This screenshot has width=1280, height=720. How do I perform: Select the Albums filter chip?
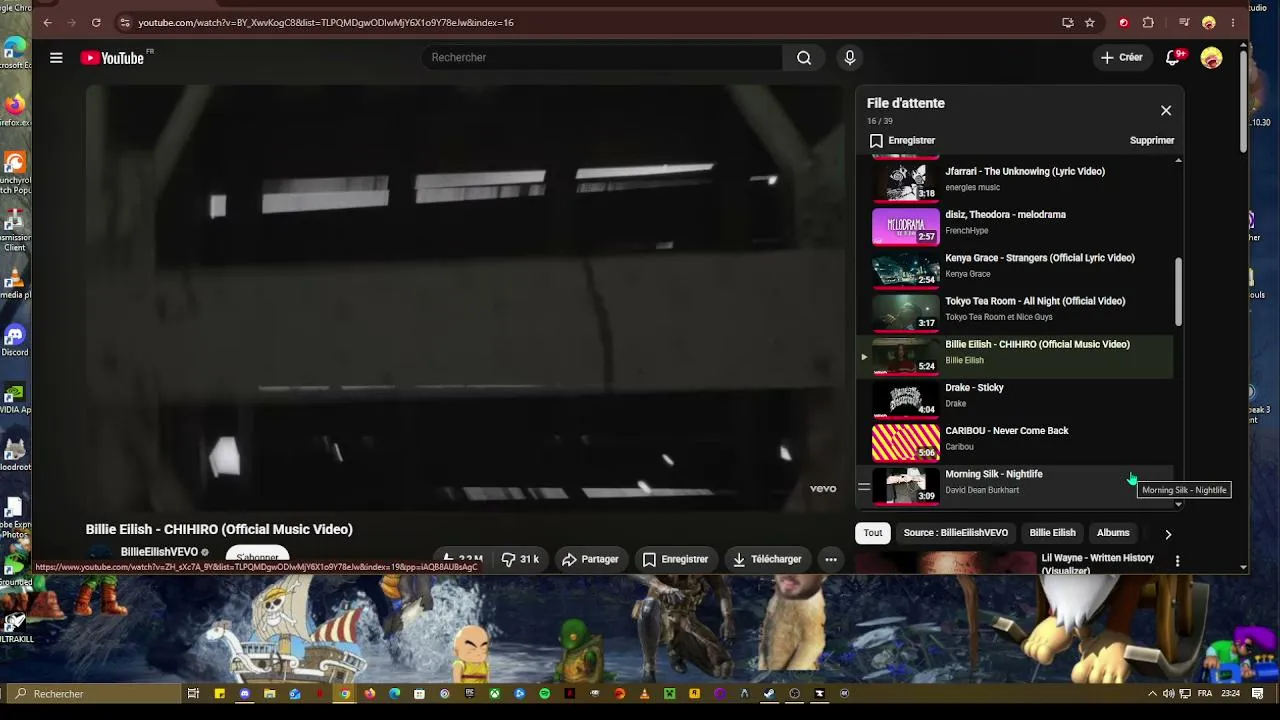(x=1113, y=533)
